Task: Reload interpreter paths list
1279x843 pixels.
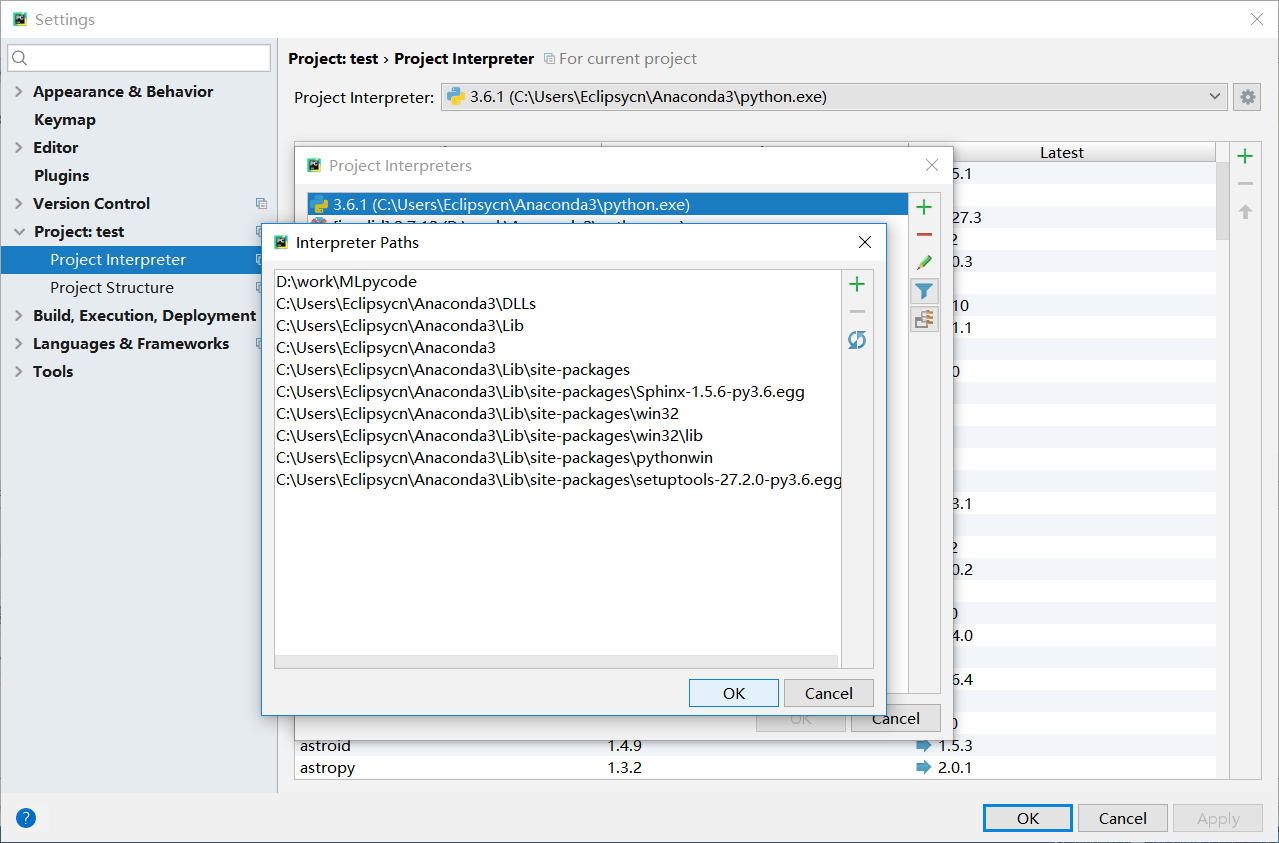Action: [x=857, y=340]
